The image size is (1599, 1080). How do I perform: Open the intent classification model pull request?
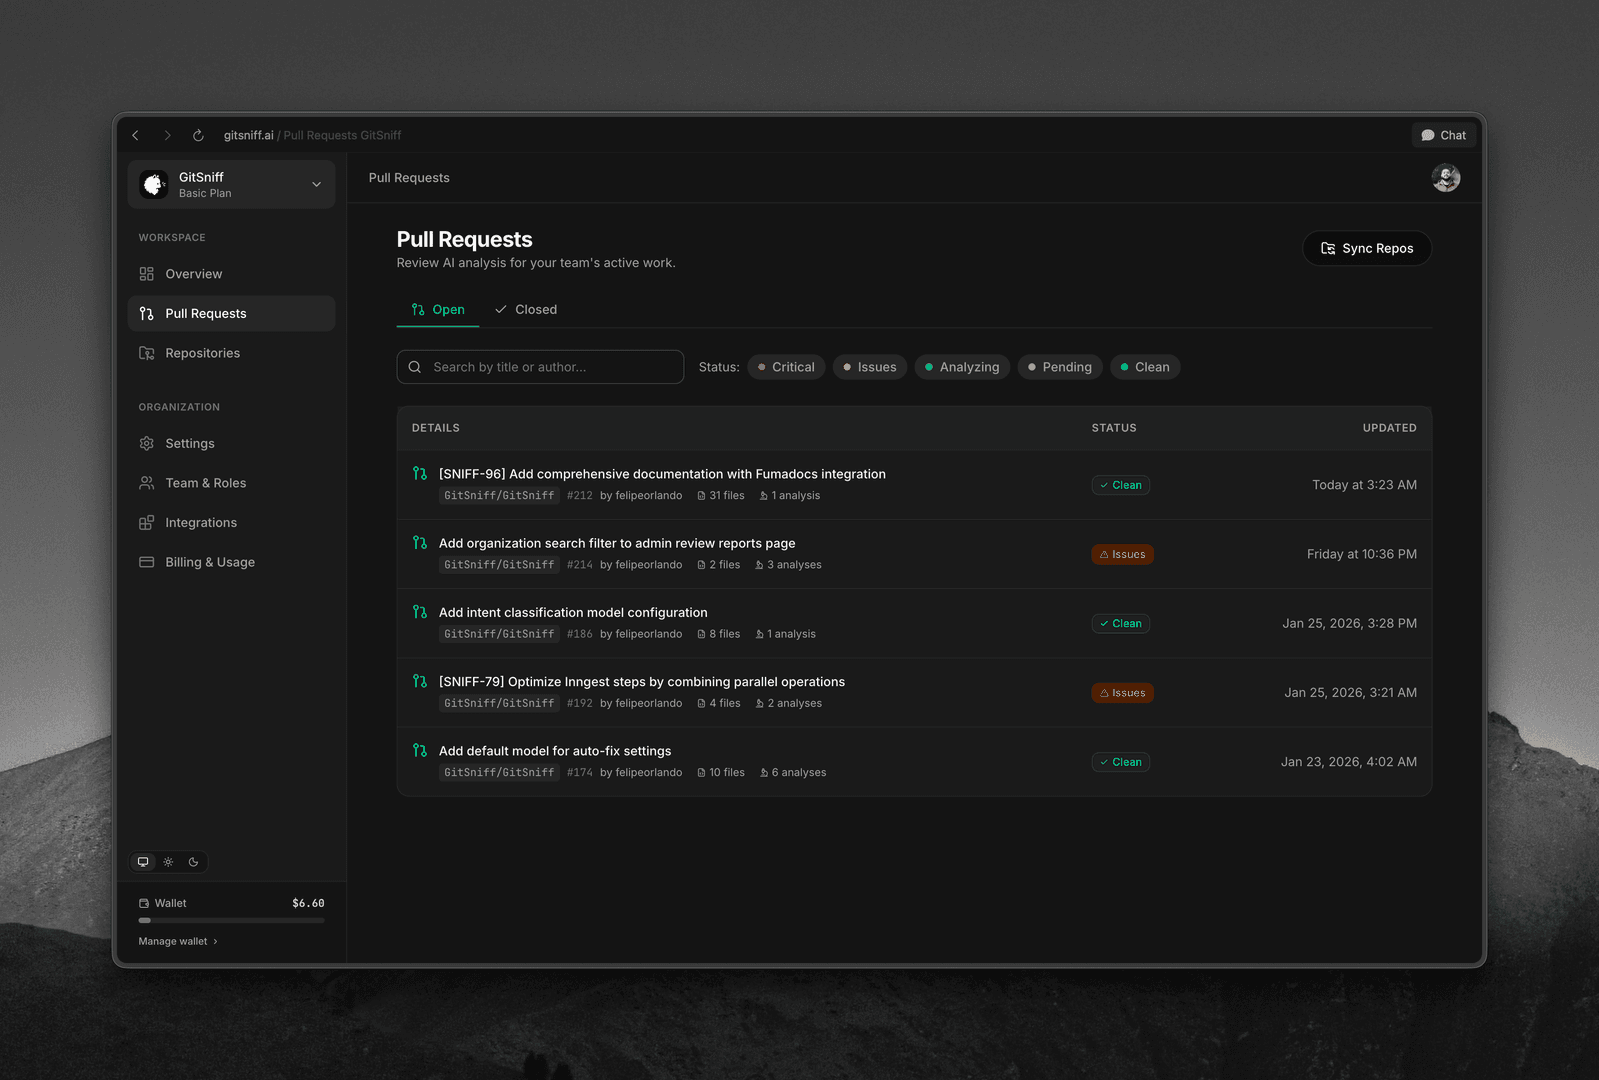click(x=573, y=612)
